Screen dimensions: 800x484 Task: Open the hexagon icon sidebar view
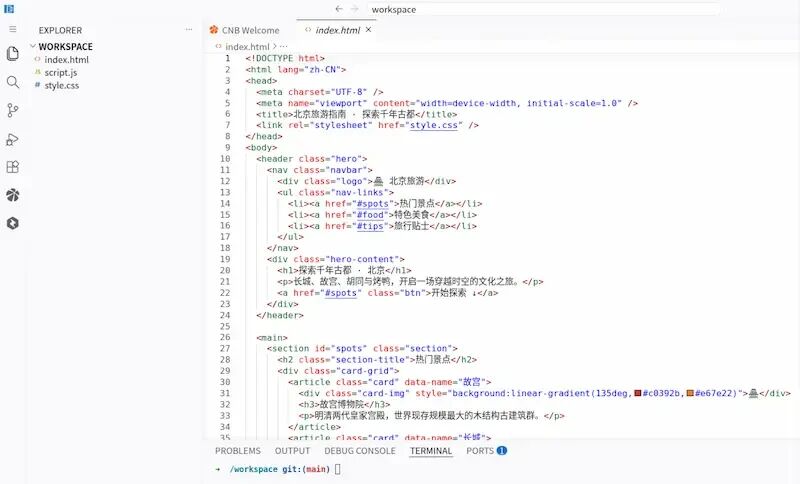pos(13,223)
